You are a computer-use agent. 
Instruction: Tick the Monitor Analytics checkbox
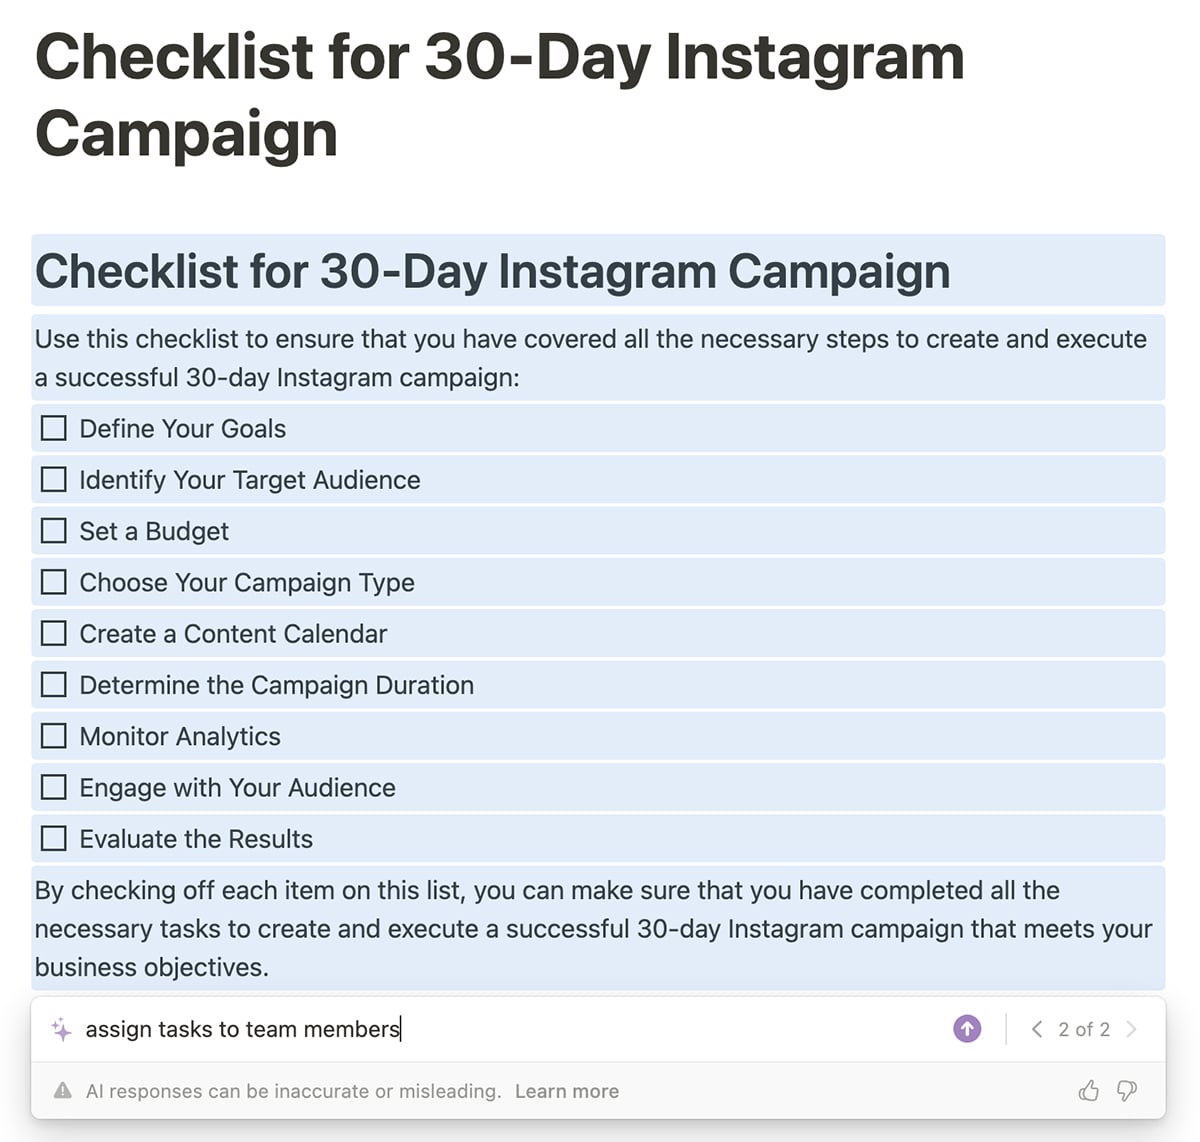click(54, 736)
